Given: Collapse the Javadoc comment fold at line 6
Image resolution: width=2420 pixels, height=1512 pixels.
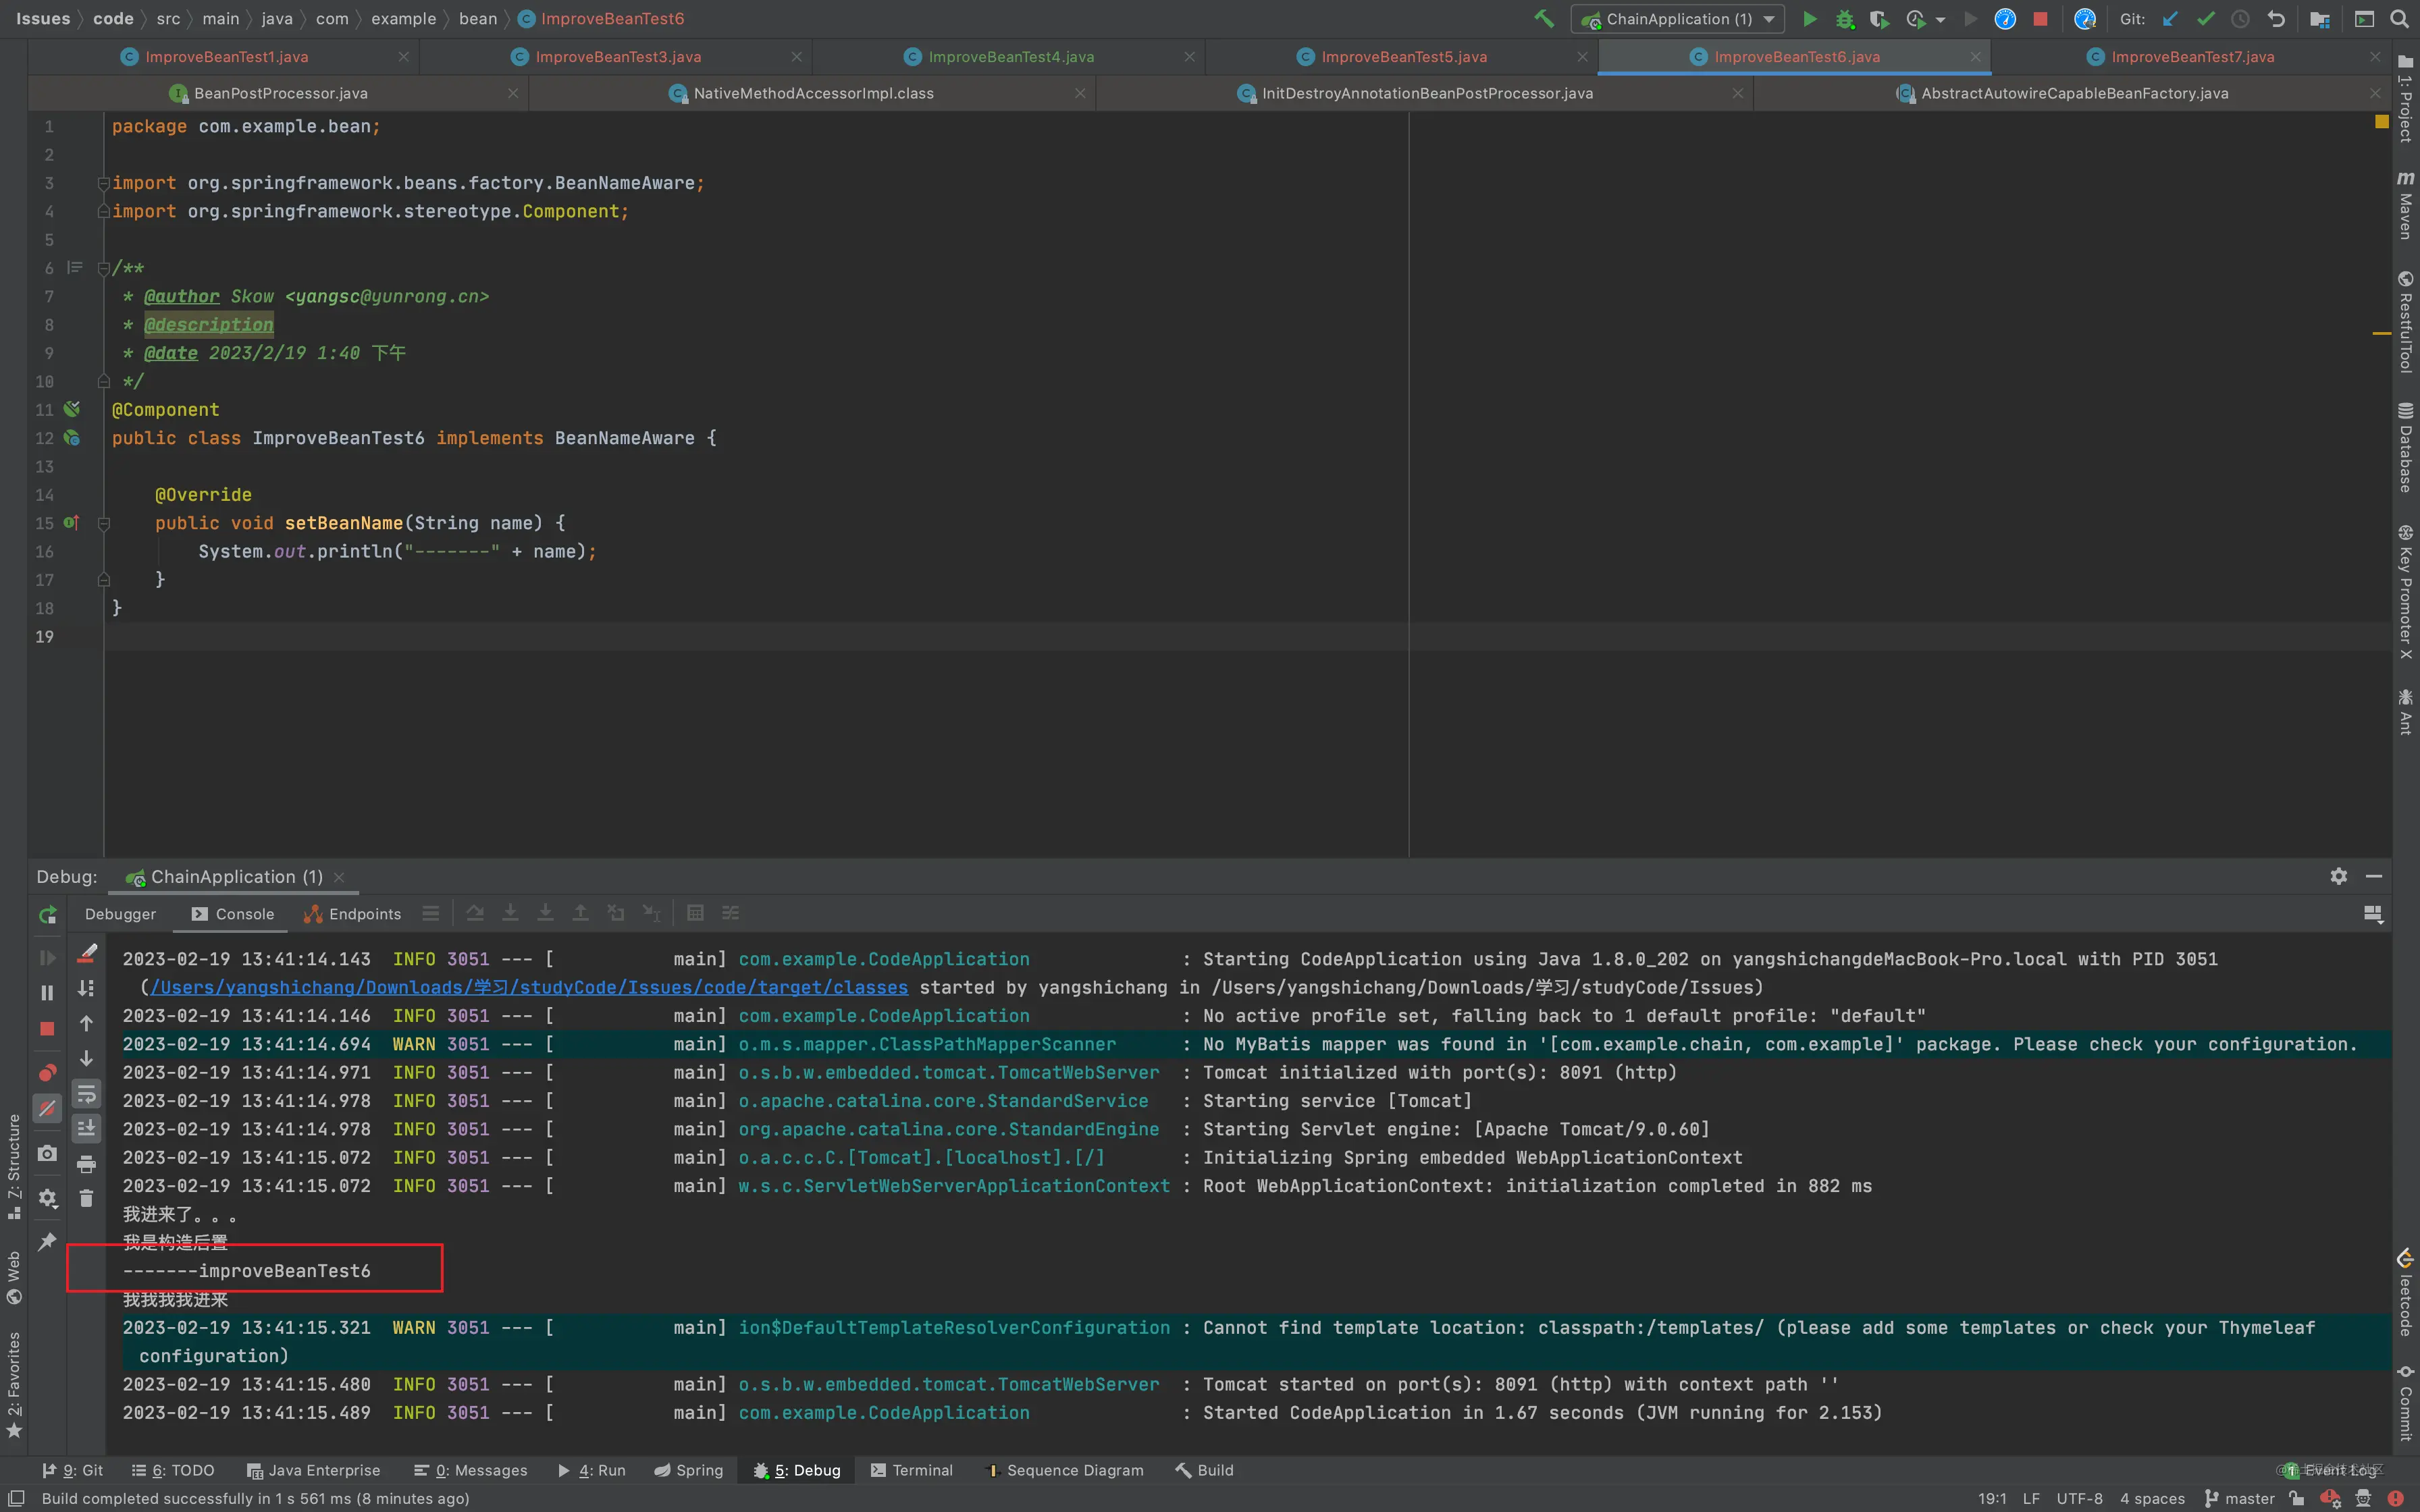Looking at the screenshot, I should click(104, 268).
